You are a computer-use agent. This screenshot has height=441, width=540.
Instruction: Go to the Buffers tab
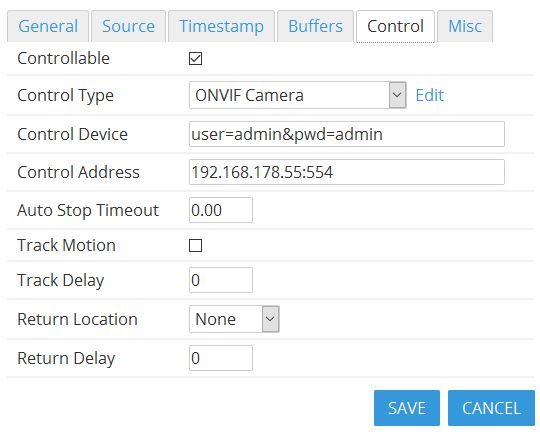(x=315, y=26)
